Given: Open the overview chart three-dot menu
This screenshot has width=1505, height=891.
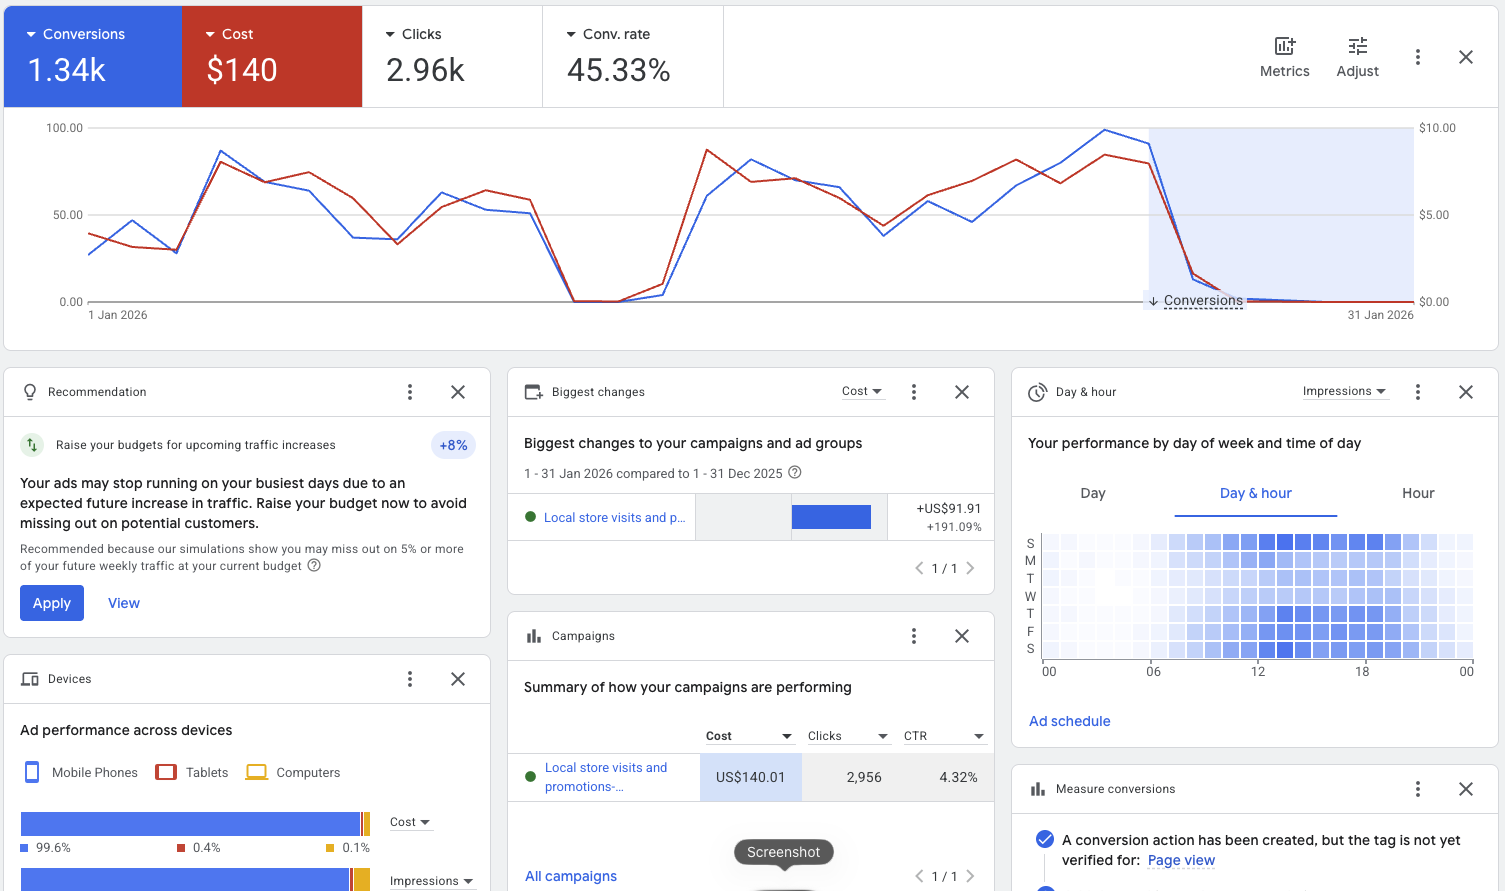Looking at the screenshot, I should pyautogui.click(x=1417, y=57).
